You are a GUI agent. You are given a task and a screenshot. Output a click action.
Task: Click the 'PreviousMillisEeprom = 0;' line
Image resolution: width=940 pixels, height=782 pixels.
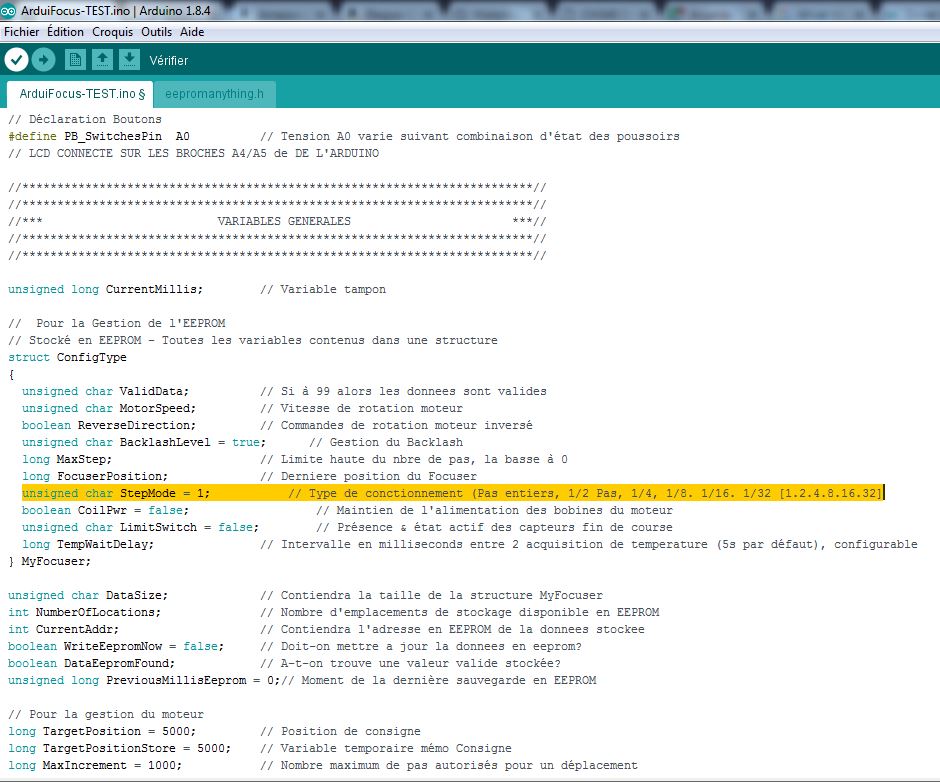point(144,680)
